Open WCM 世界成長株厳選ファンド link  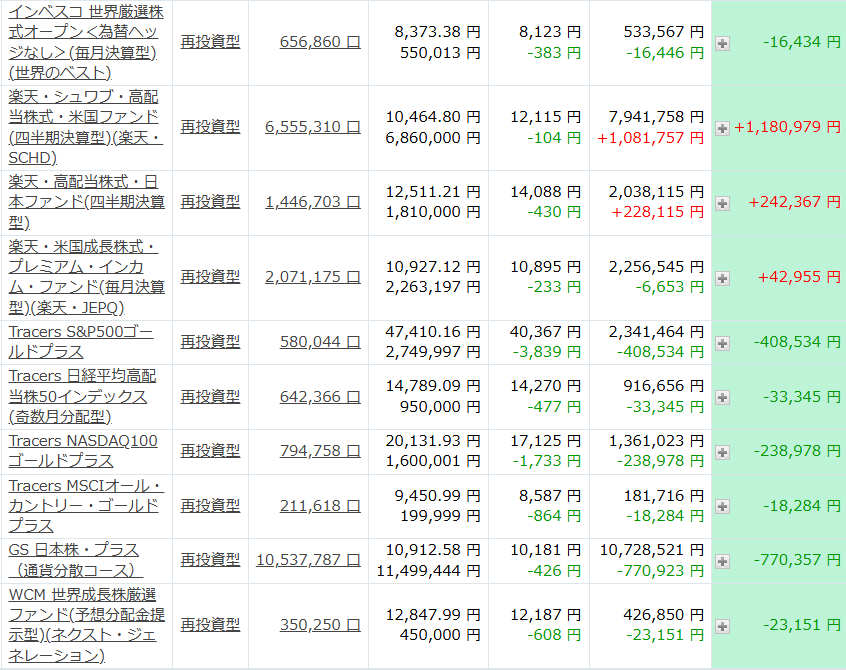pyautogui.click(x=86, y=625)
